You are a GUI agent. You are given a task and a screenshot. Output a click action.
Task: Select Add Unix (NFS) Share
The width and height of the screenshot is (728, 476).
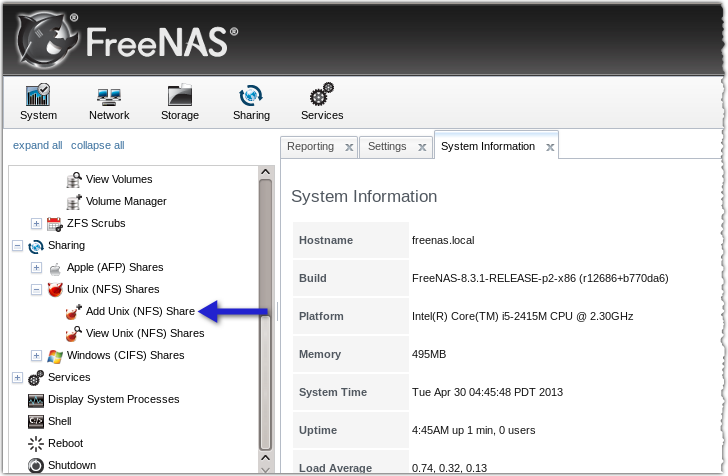coord(140,312)
